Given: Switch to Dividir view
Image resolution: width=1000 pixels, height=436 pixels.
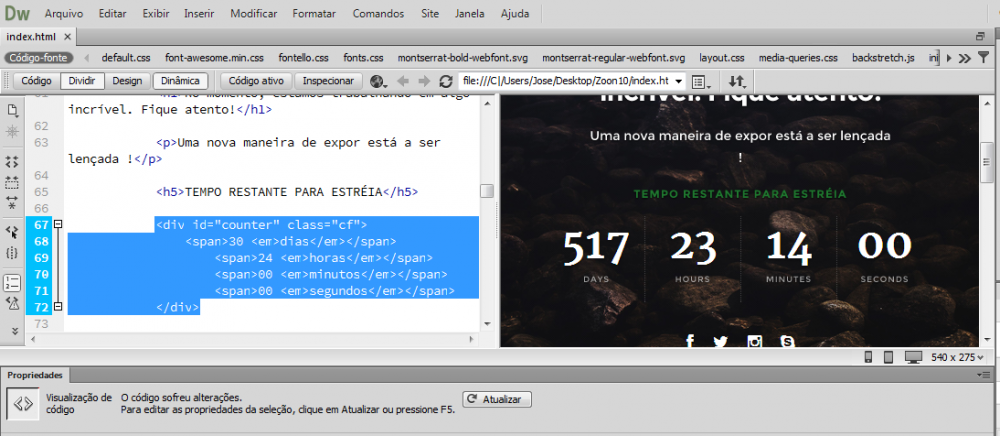Looking at the screenshot, I should pyautogui.click(x=82, y=81).
